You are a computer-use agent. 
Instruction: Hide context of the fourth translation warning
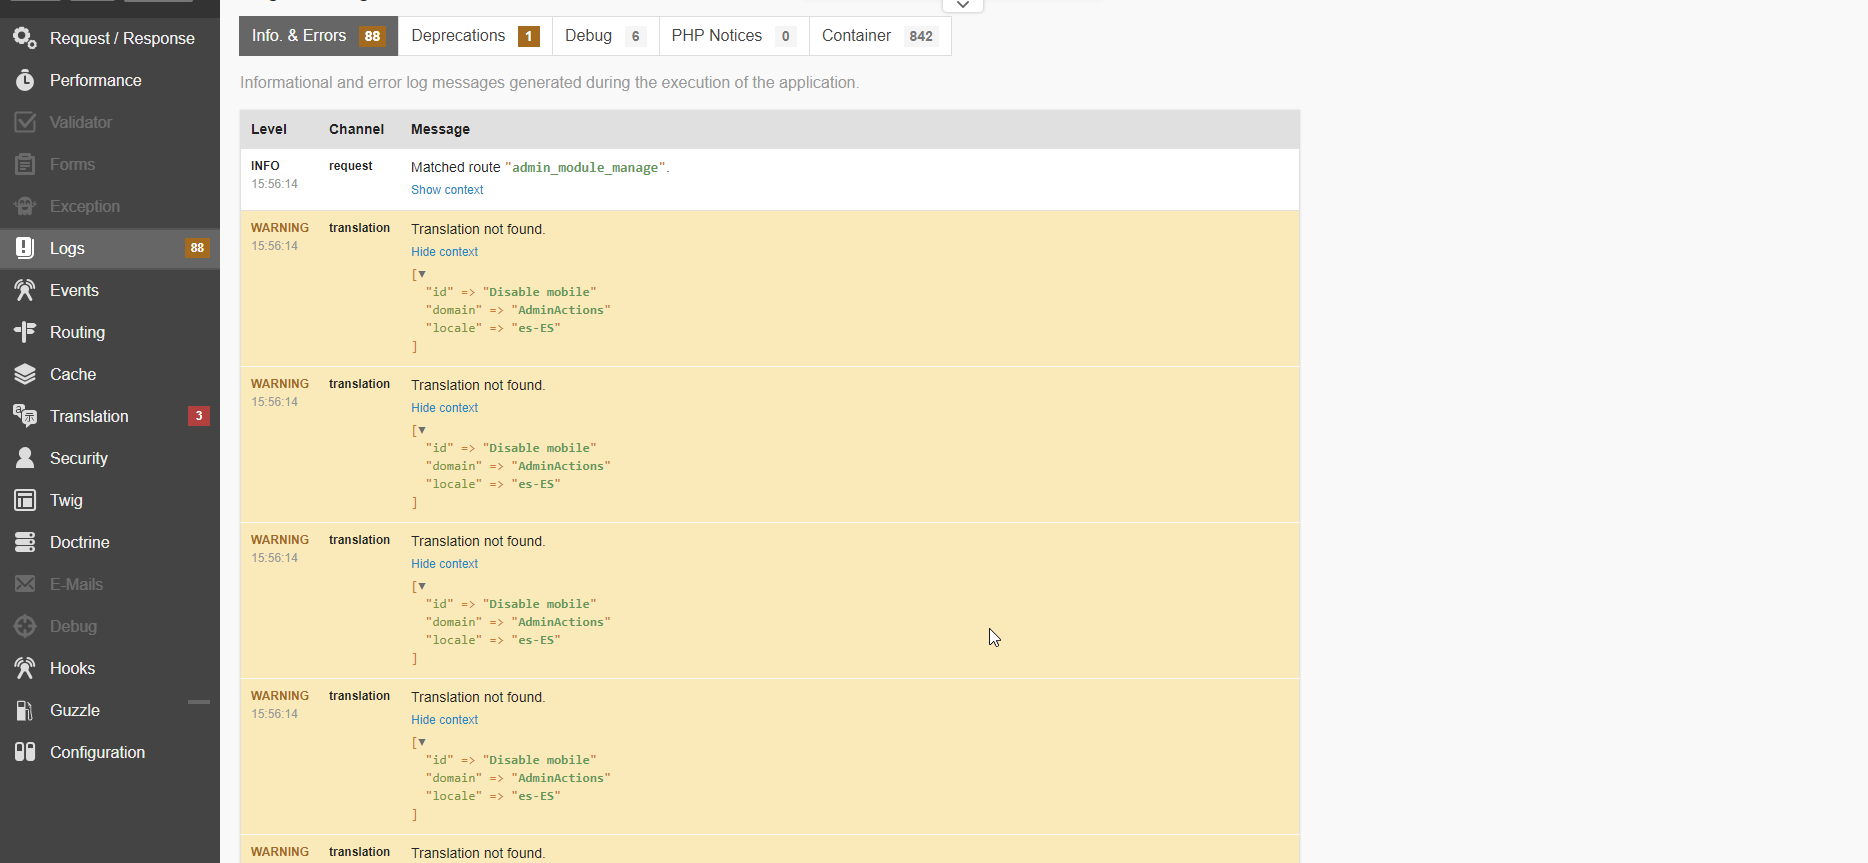(444, 720)
